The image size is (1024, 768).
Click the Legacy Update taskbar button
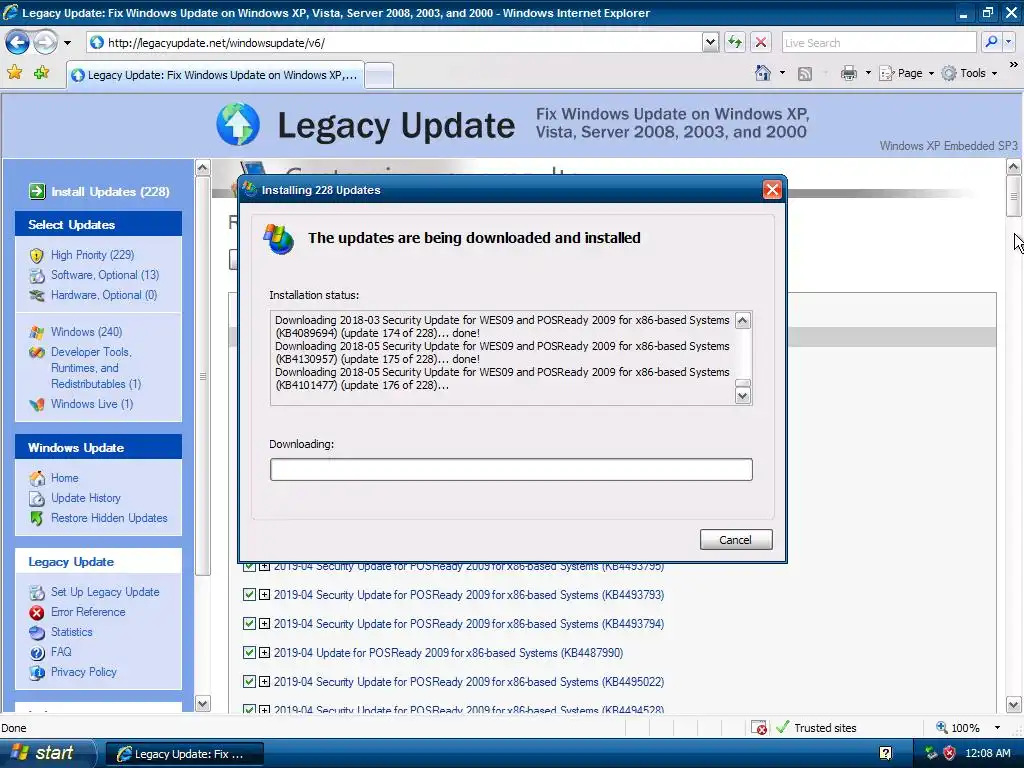click(185, 754)
